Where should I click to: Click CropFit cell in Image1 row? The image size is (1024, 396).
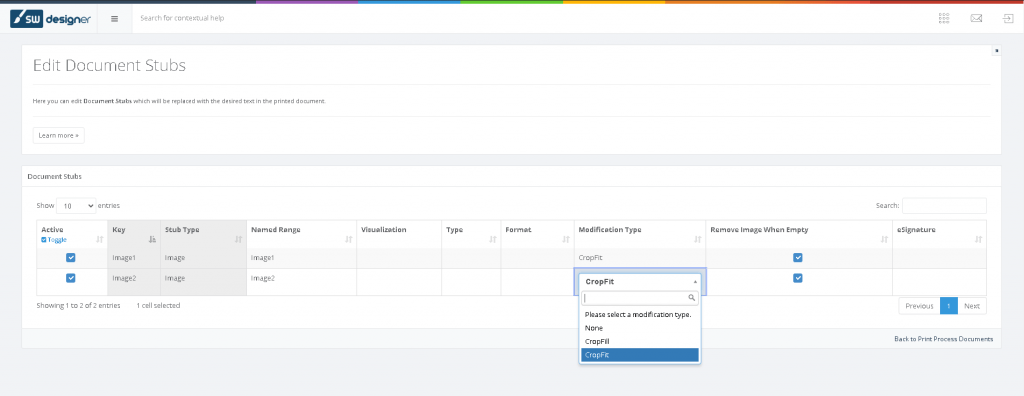click(x=640, y=258)
